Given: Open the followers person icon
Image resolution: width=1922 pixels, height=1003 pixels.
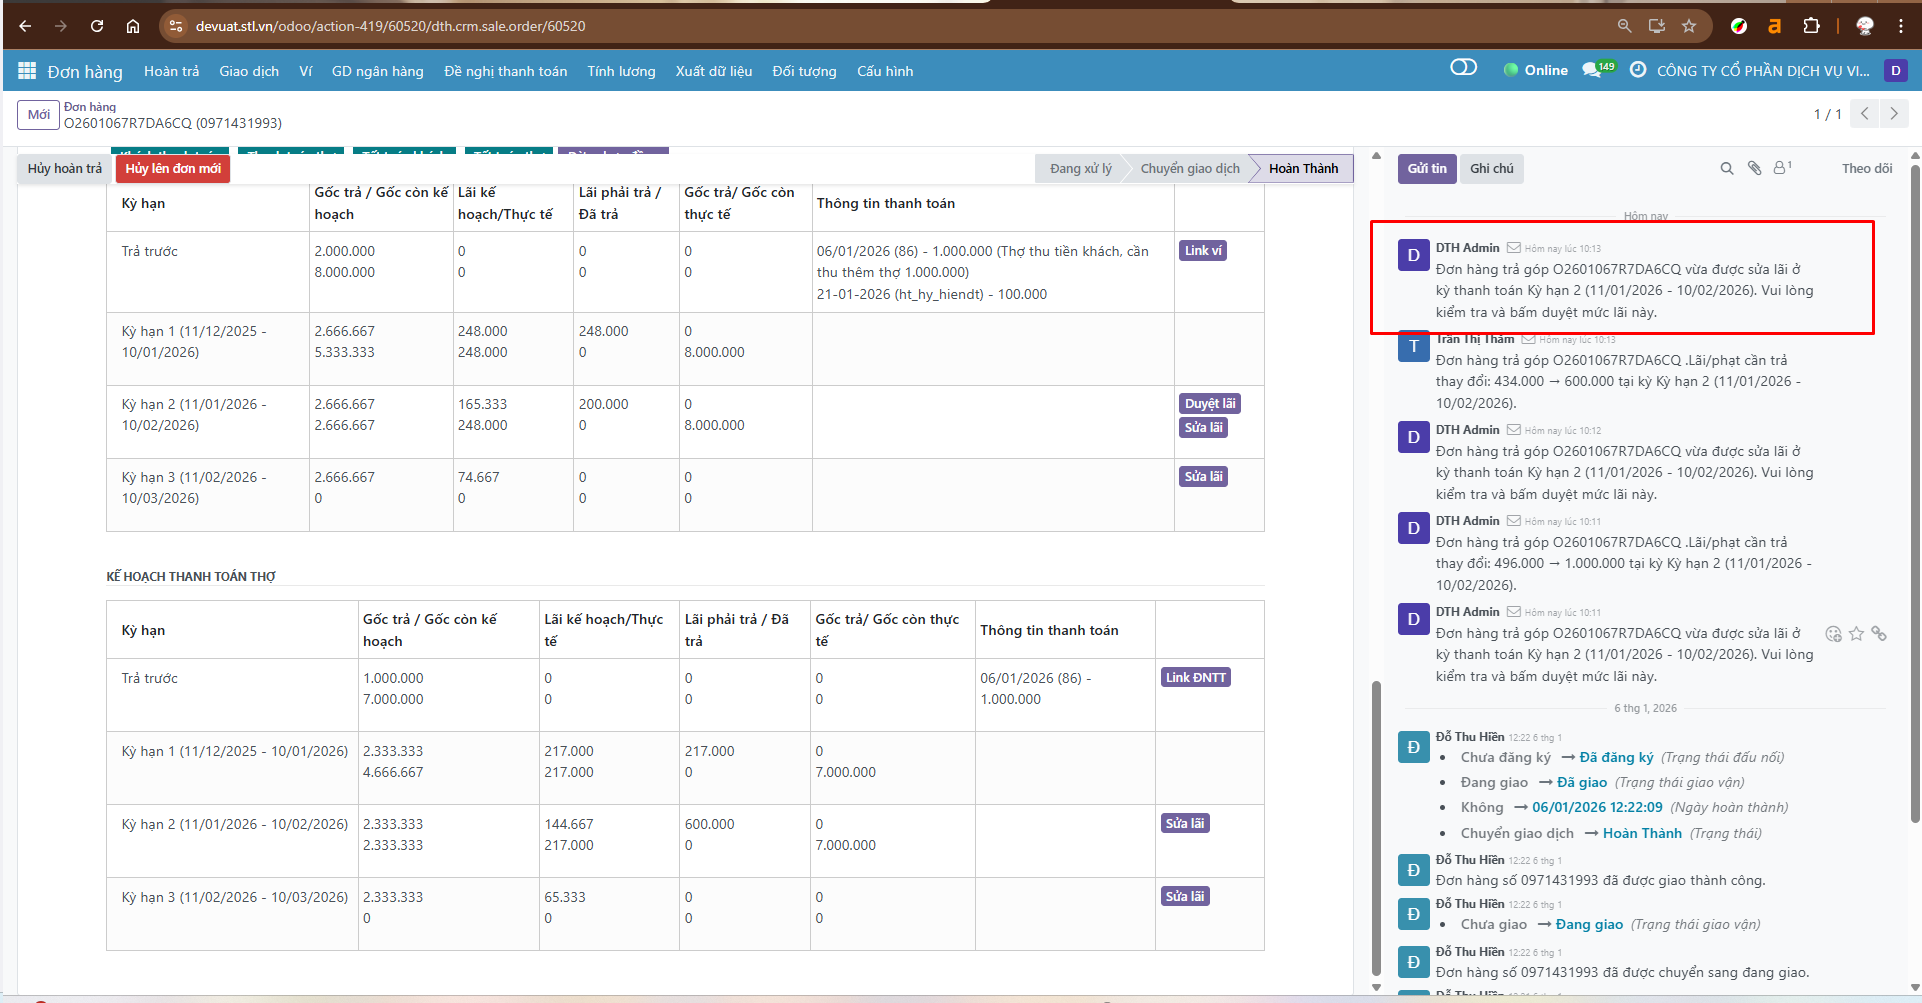Looking at the screenshot, I should coord(1781,169).
